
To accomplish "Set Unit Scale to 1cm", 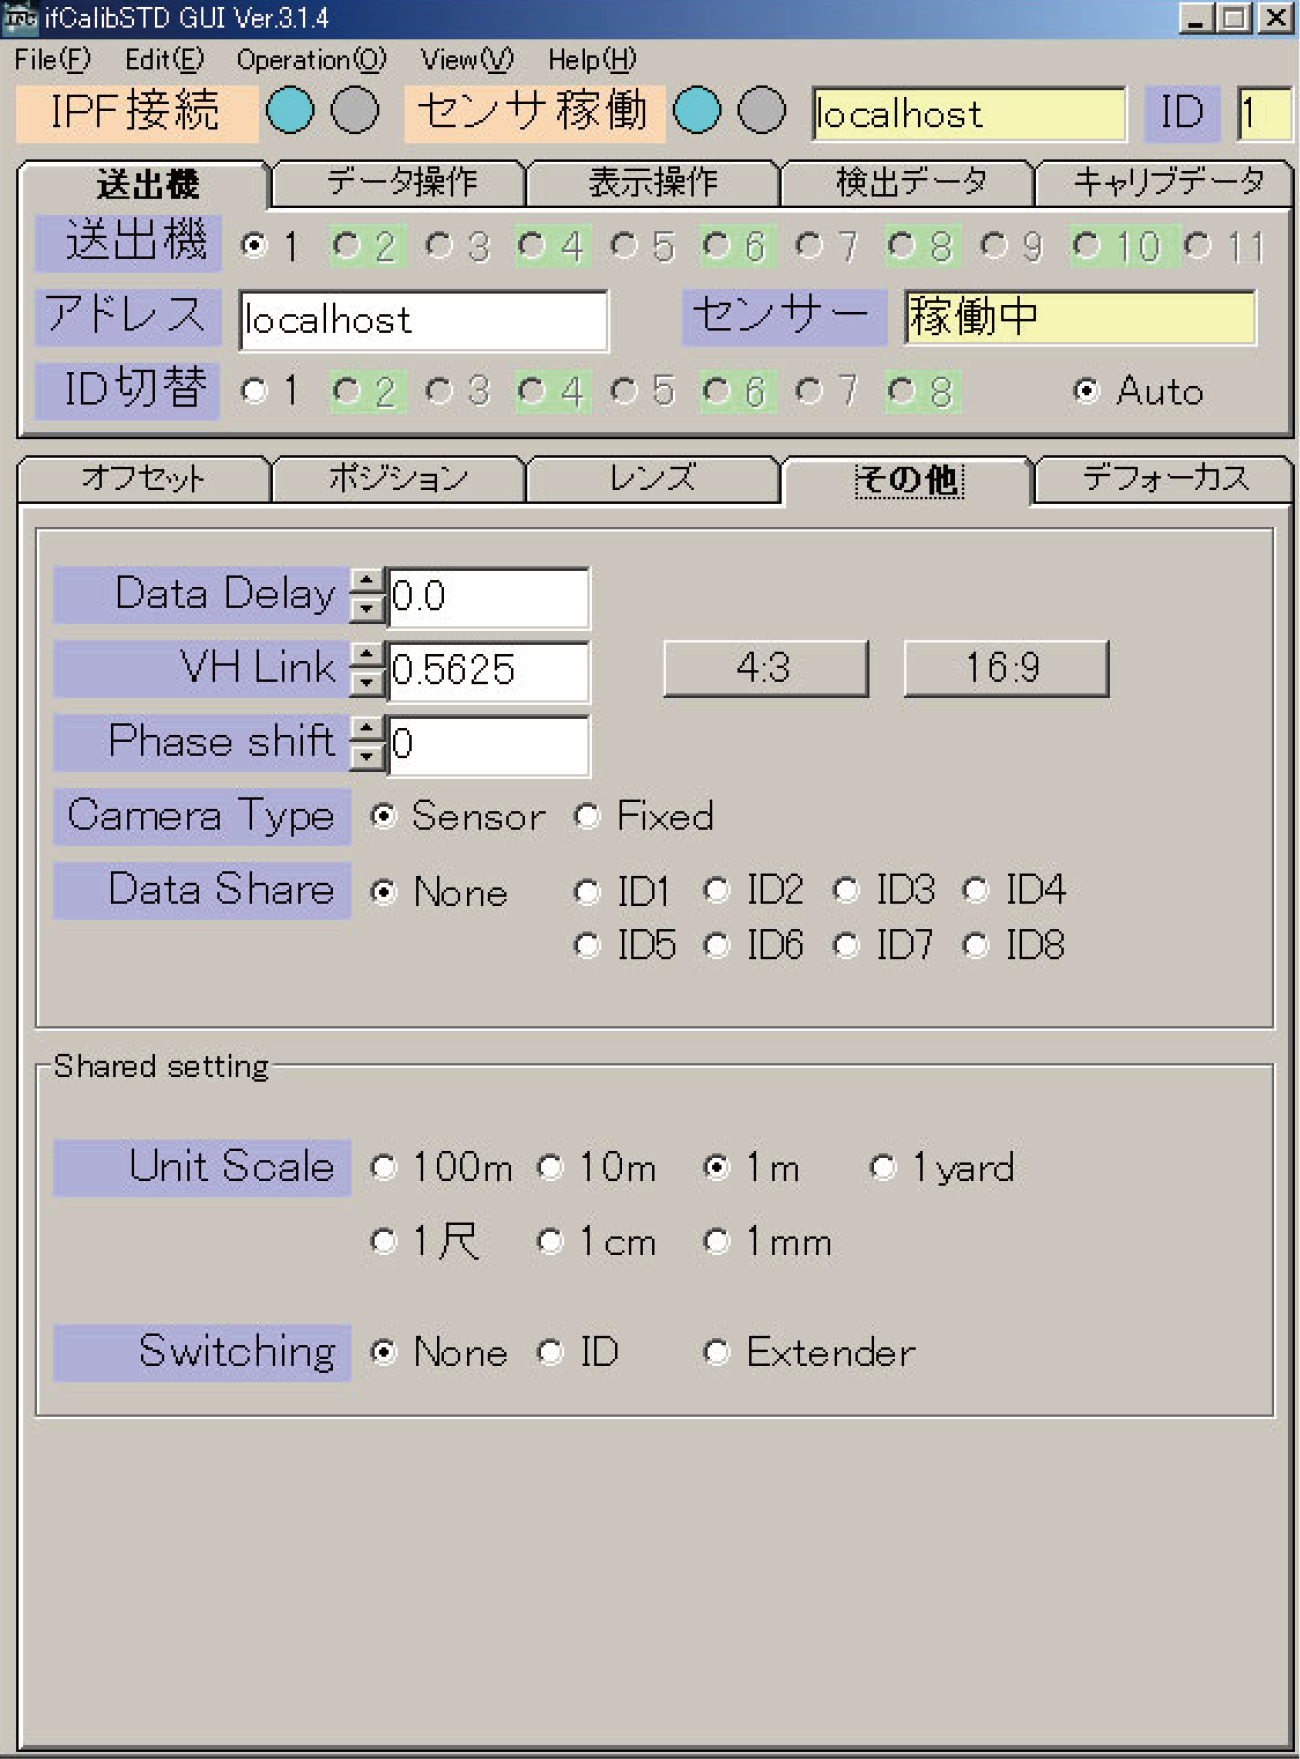I will tap(551, 1242).
